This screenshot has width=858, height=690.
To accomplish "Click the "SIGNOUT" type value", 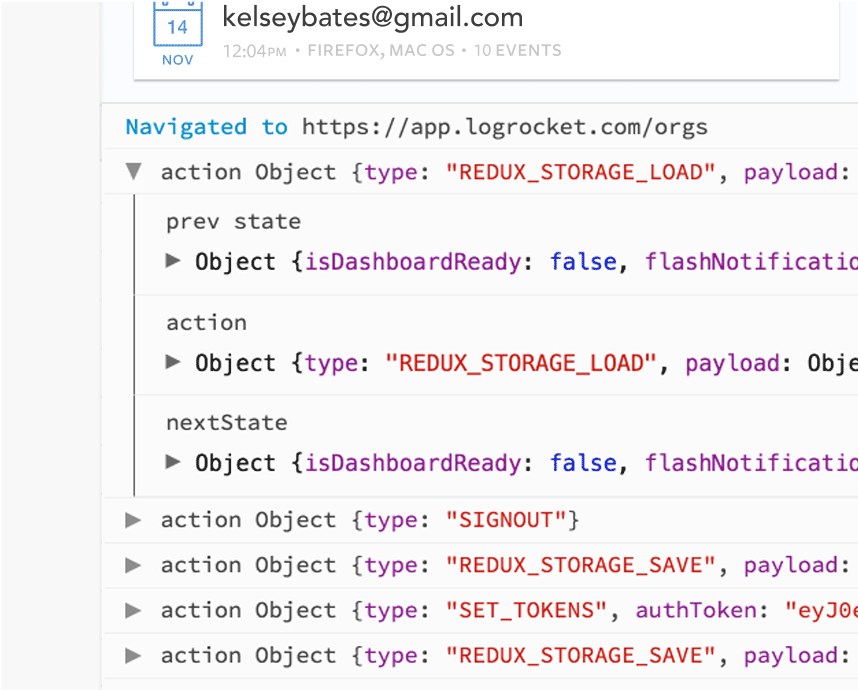I will pos(506,520).
